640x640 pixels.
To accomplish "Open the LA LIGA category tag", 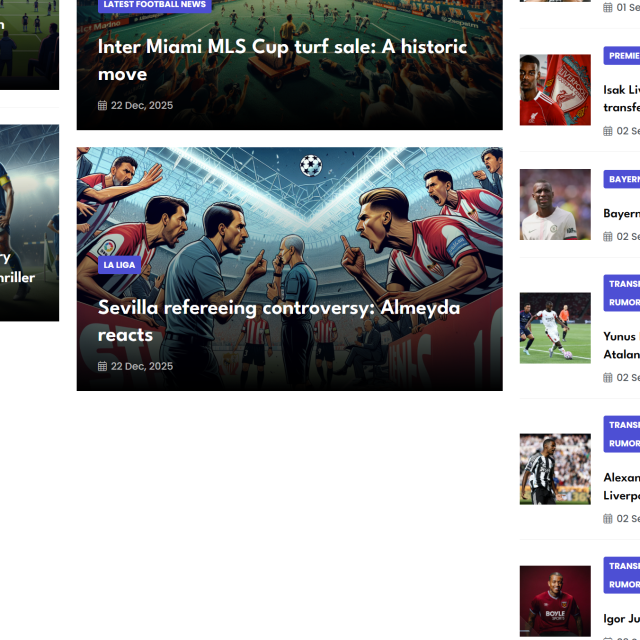I will tap(119, 265).
